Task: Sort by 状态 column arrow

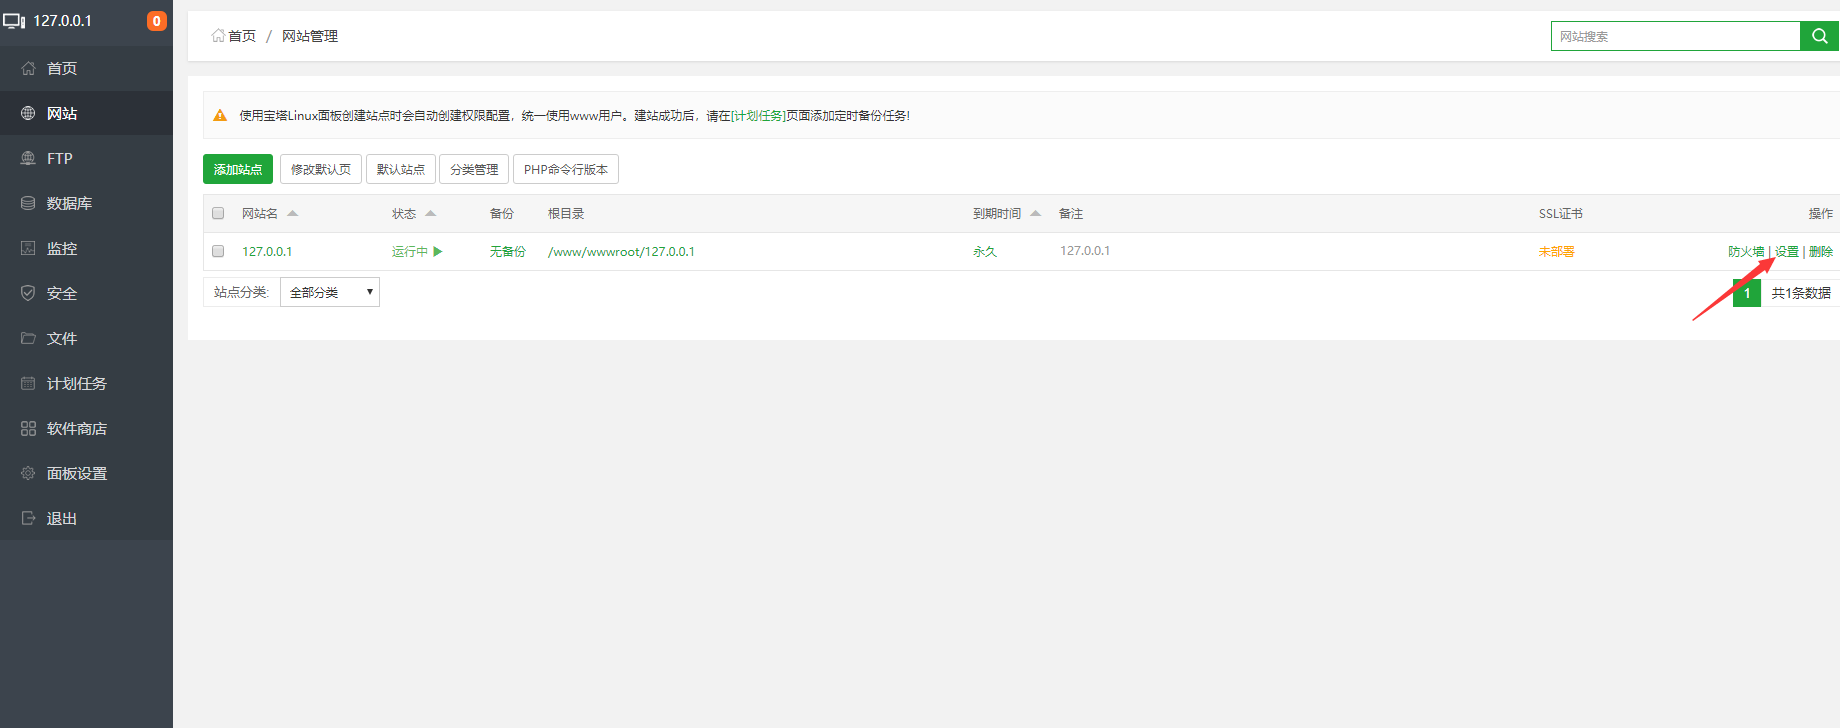Action: [431, 213]
